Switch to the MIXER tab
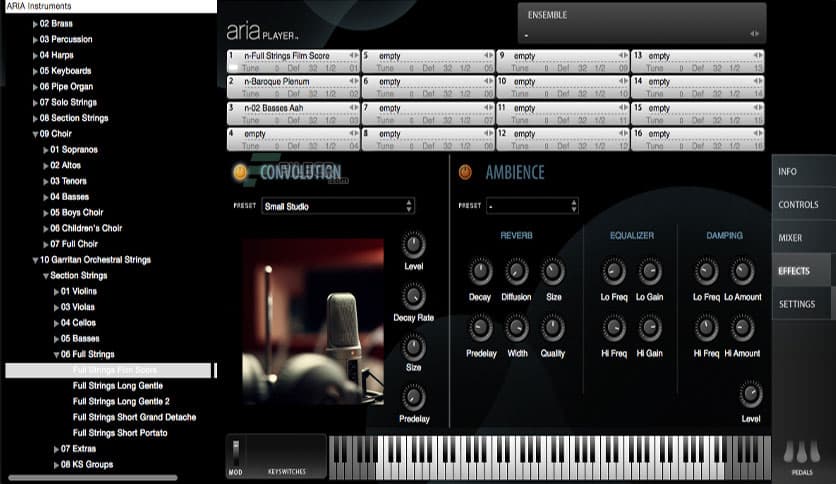836x484 pixels. 803,238
